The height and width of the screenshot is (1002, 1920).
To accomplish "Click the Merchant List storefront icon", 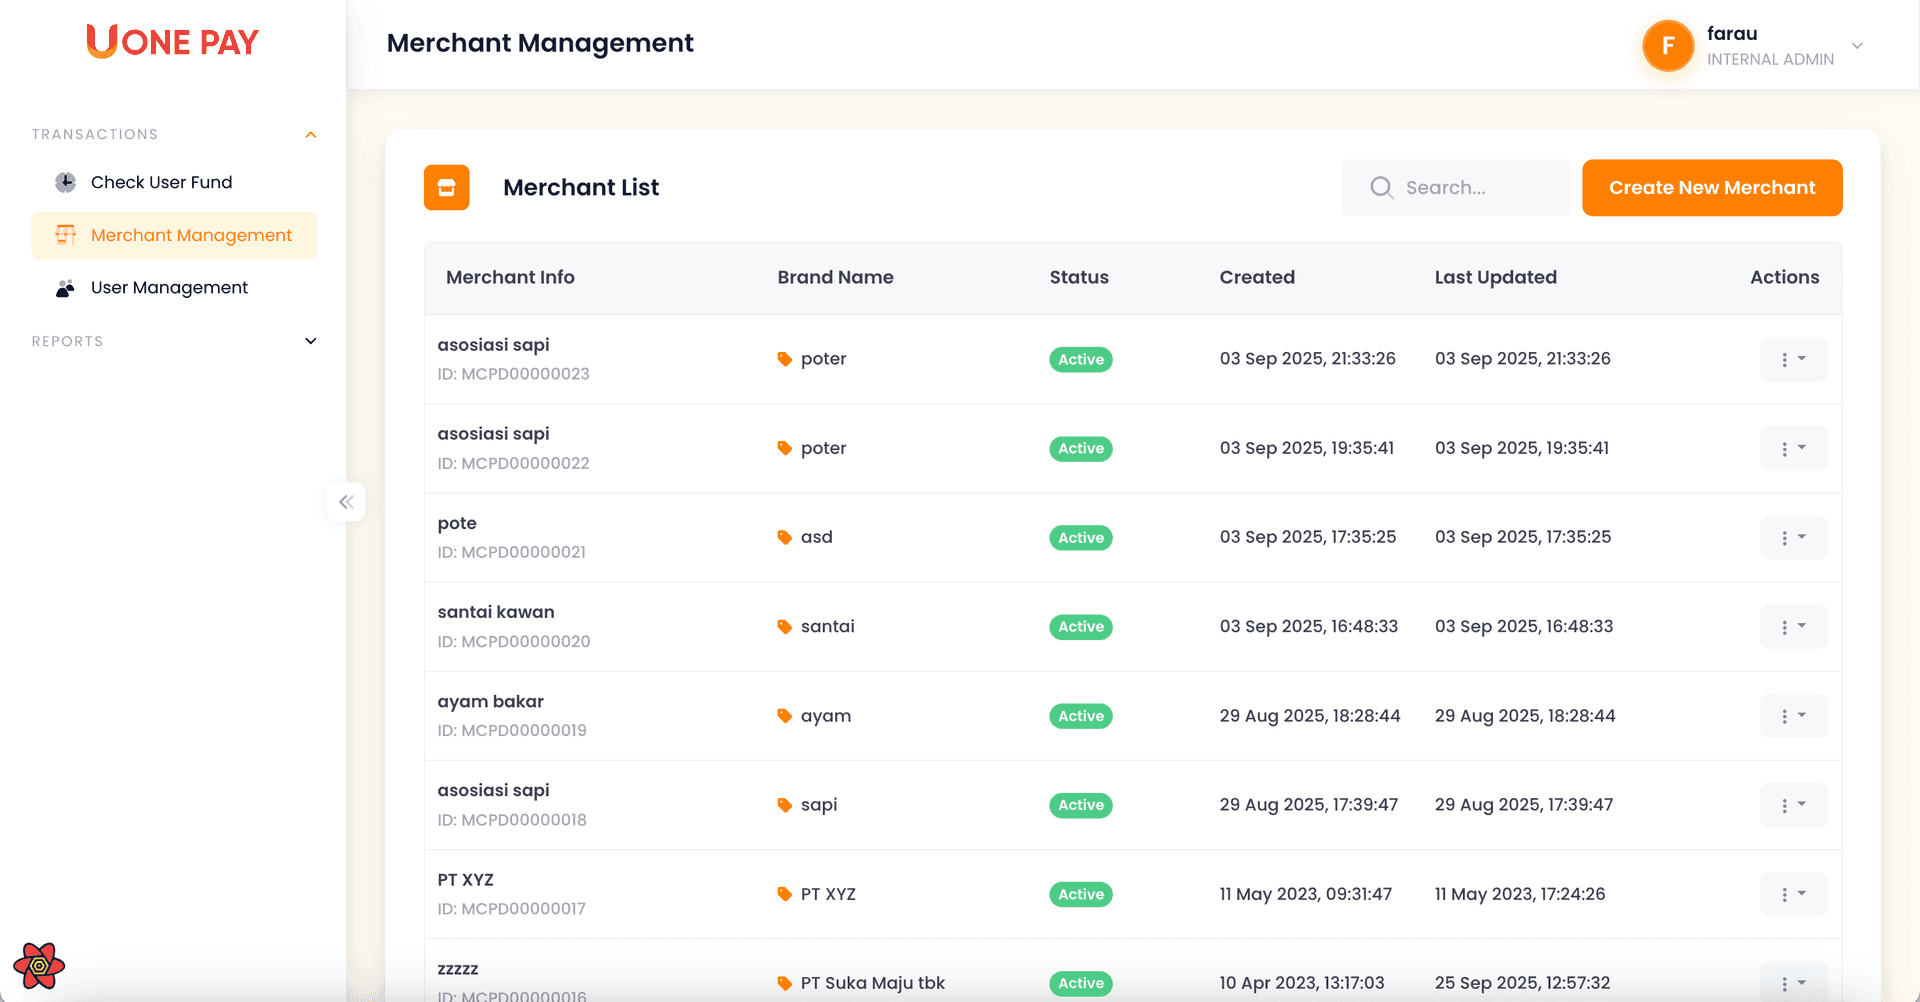I will coord(446,187).
